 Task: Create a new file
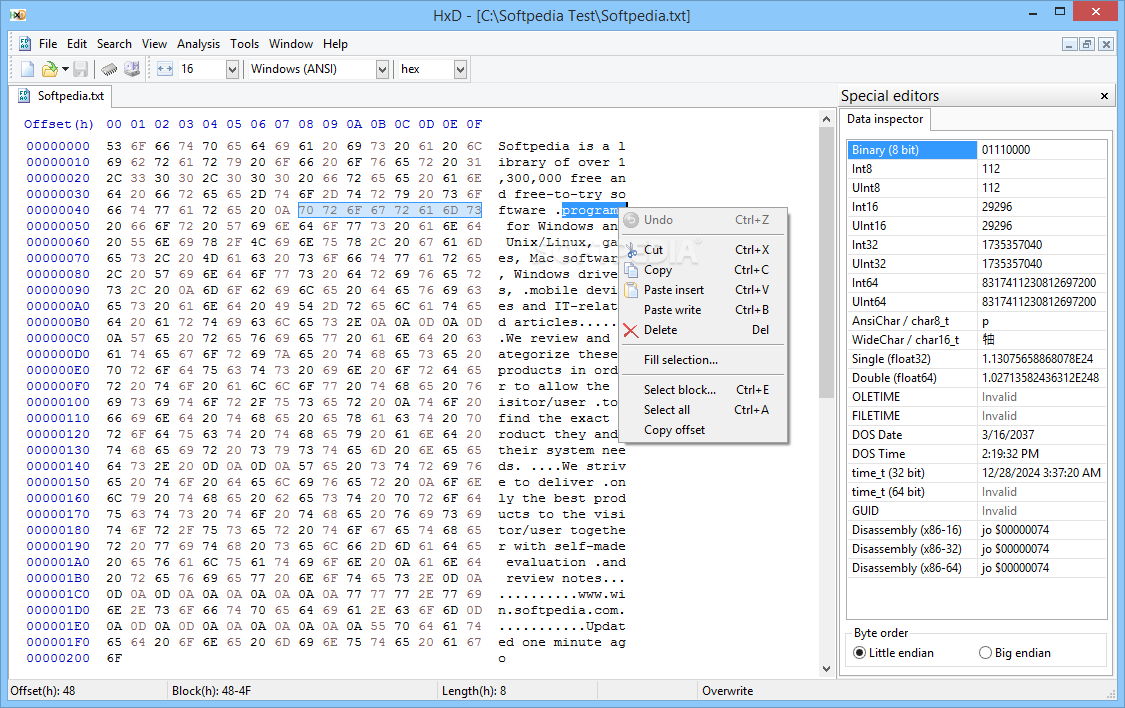click(27, 68)
